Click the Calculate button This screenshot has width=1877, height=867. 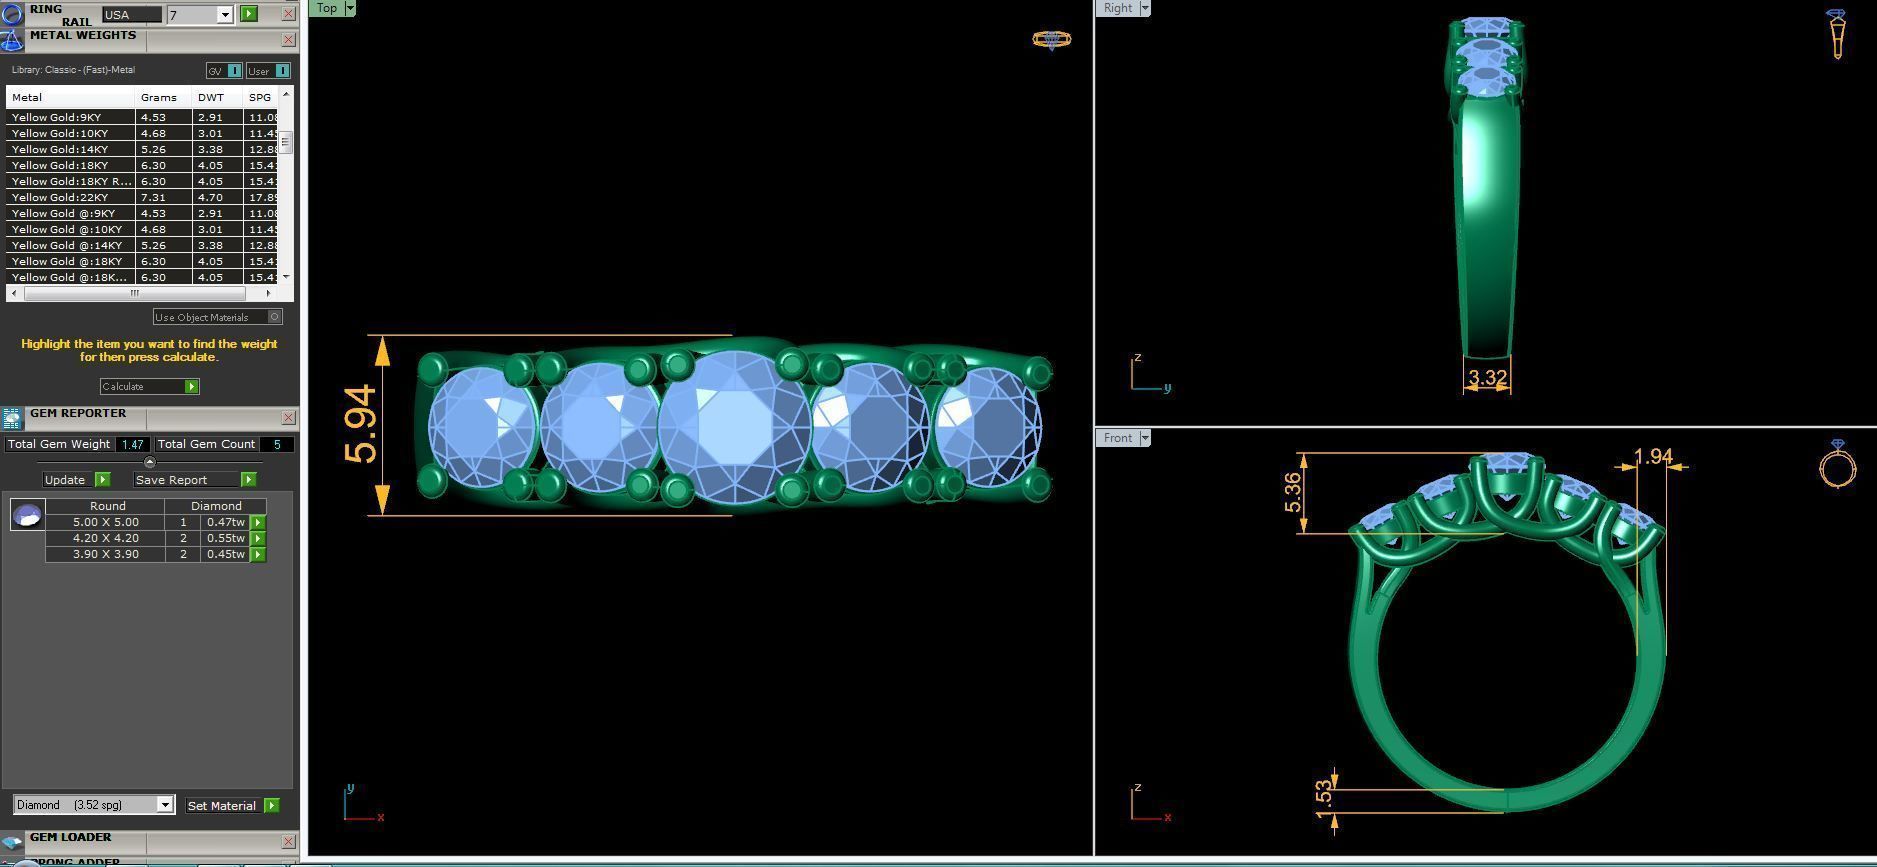pyautogui.click(x=150, y=386)
